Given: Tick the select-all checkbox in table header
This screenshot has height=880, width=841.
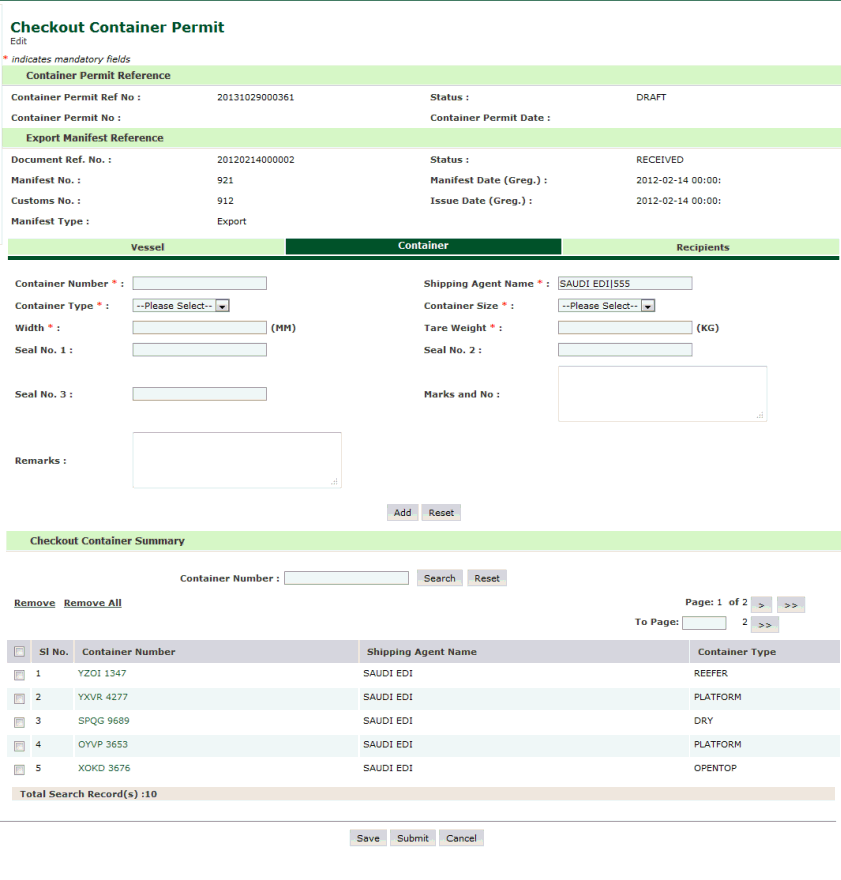Looking at the screenshot, I should [x=19, y=652].
